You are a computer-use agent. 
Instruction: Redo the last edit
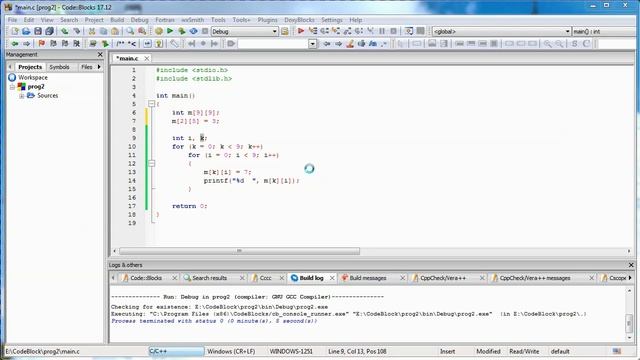pos(76,31)
